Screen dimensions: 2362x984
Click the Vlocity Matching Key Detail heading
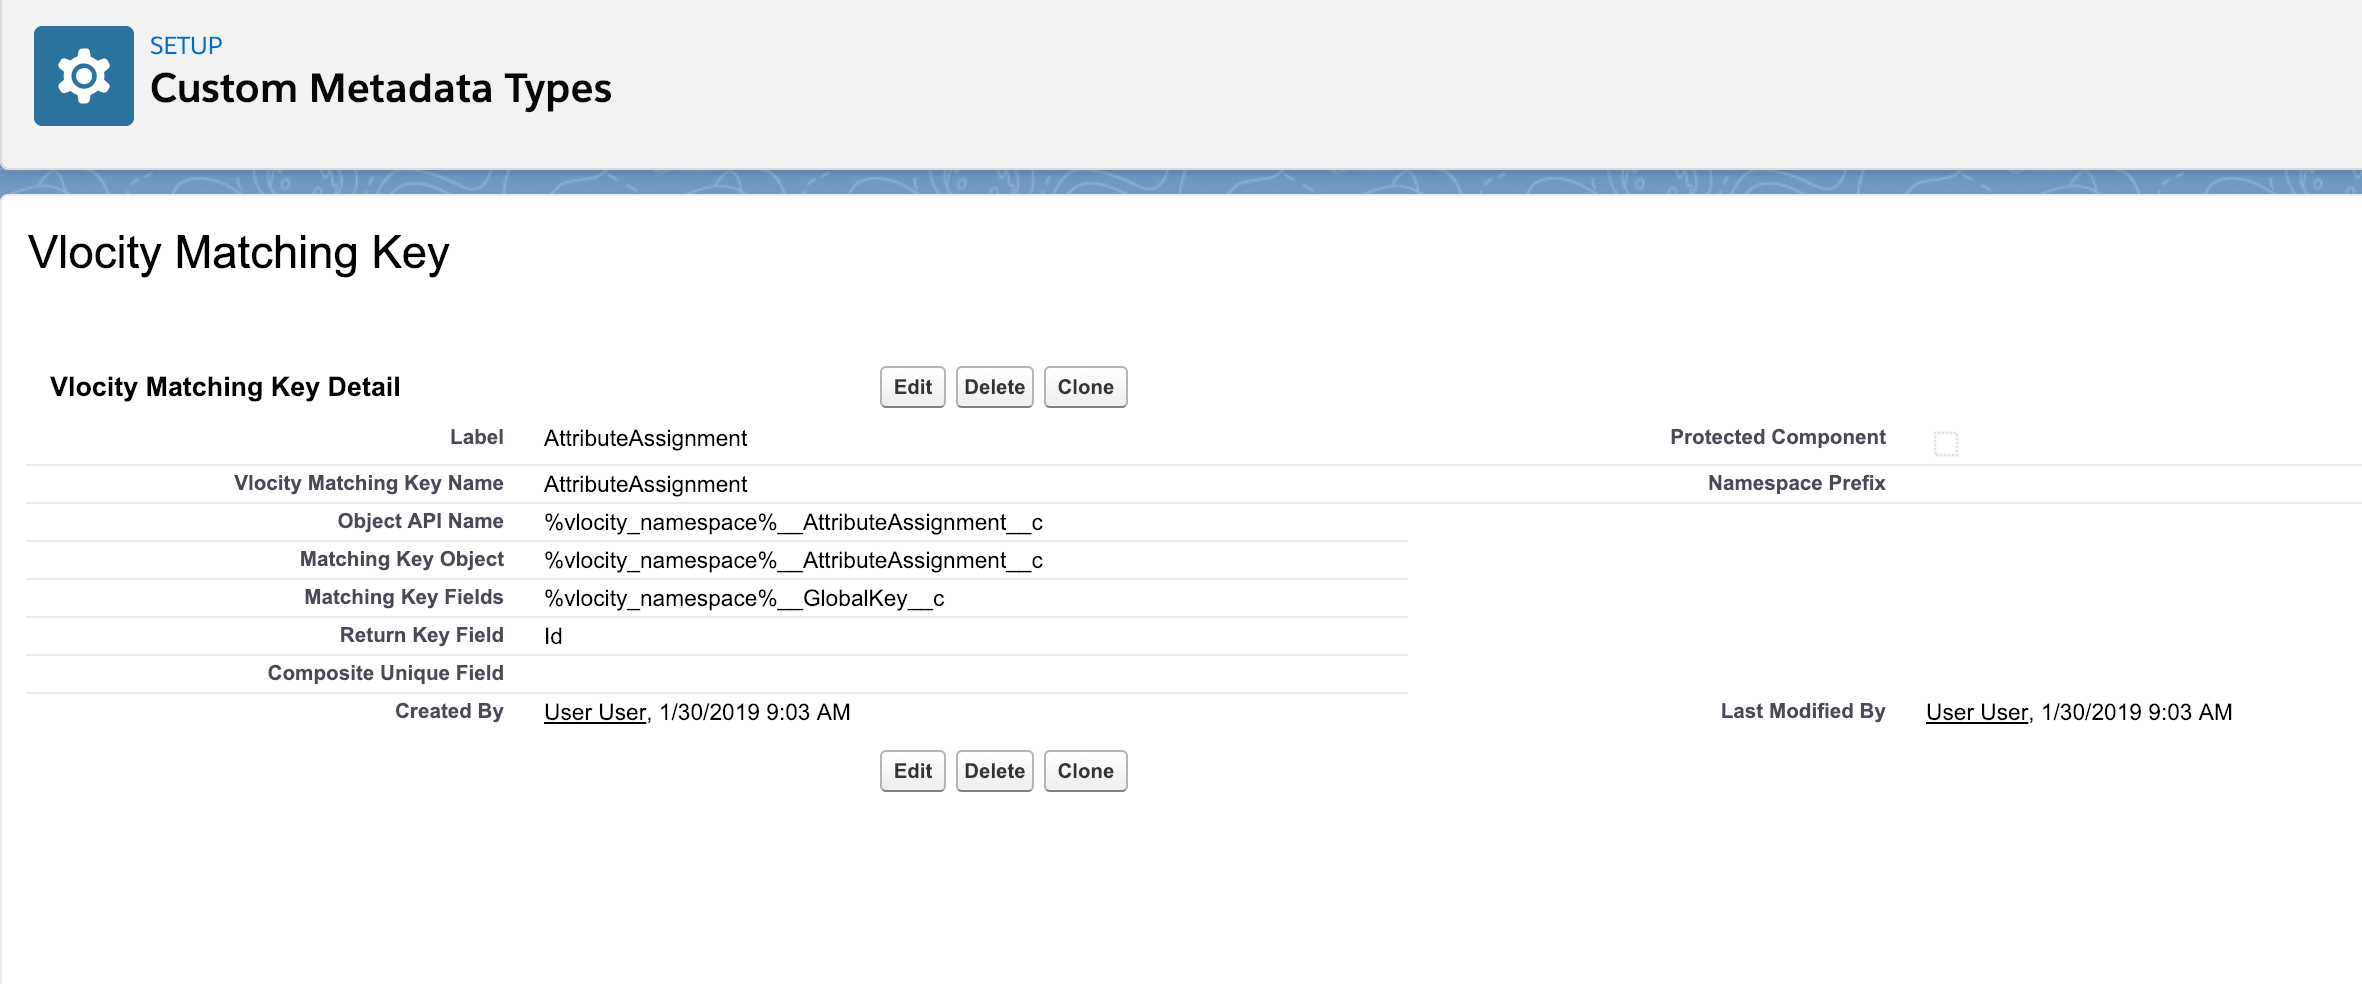225,387
